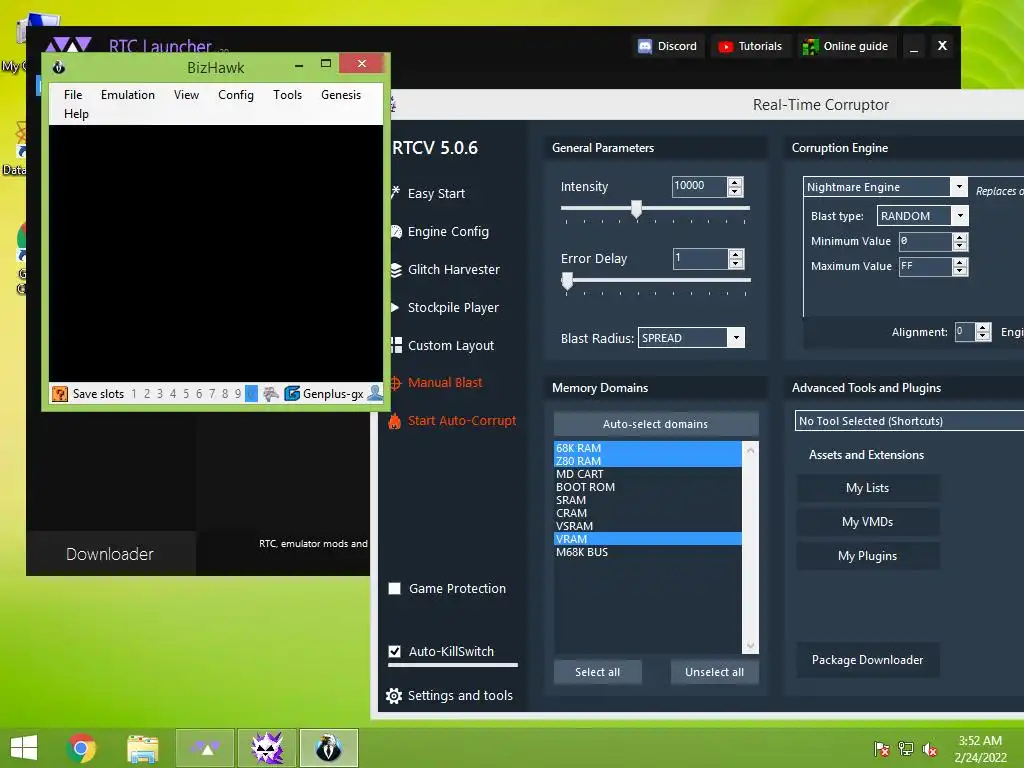Select the SRAM memory domain
Viewport: 1024px width, 768px height.
point(647,500)
